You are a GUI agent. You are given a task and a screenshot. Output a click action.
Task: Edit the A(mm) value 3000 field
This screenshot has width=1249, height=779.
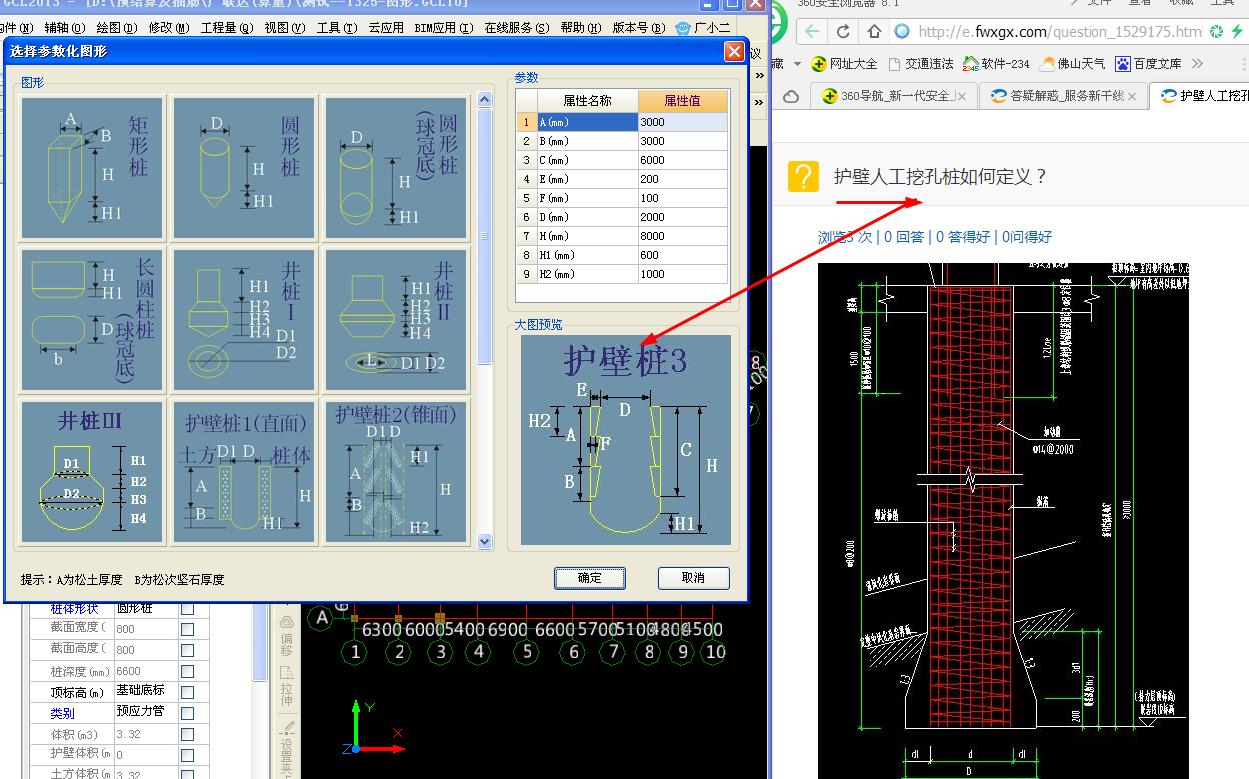683,122
